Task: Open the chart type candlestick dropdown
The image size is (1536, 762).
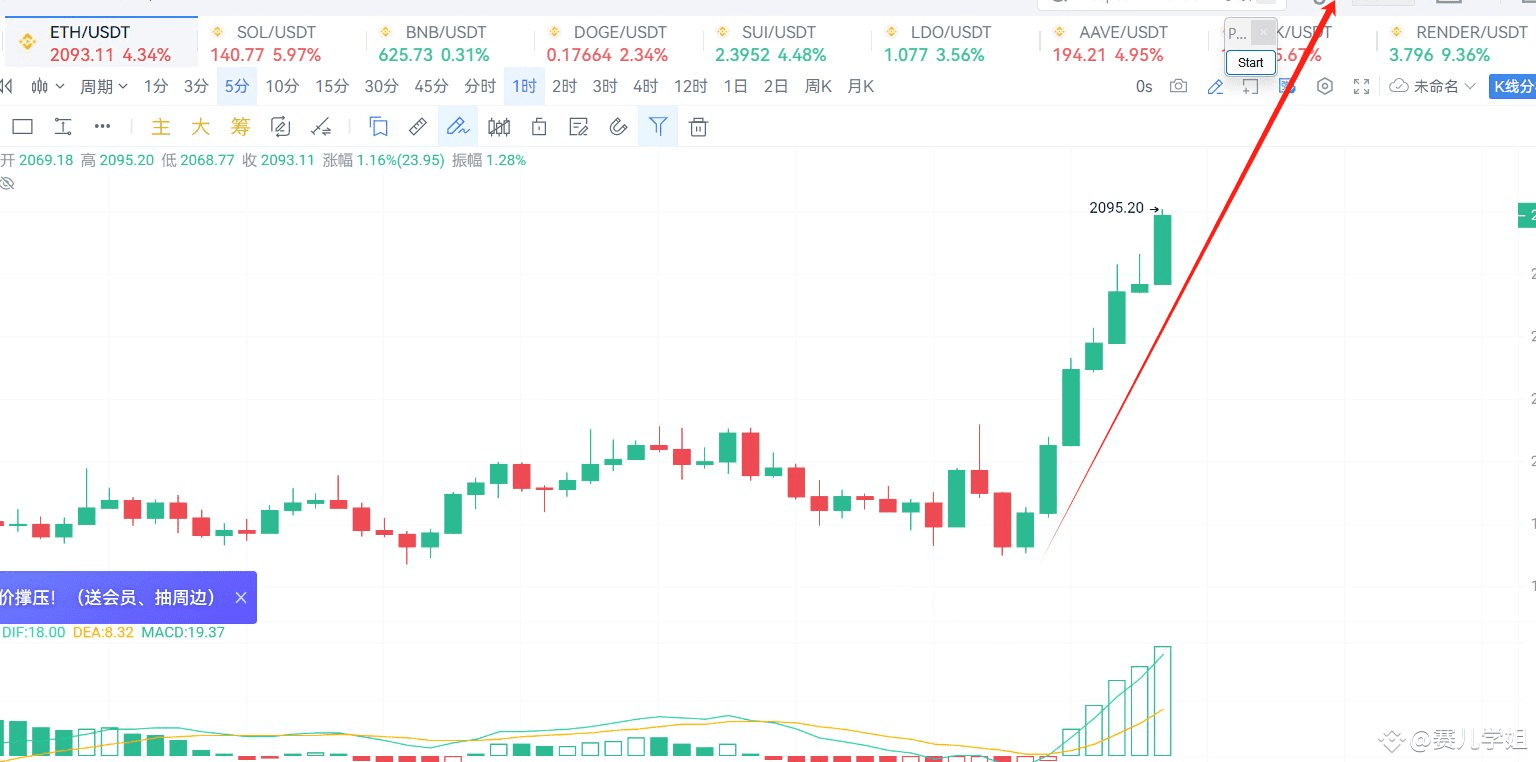Action: pos(47,87)
